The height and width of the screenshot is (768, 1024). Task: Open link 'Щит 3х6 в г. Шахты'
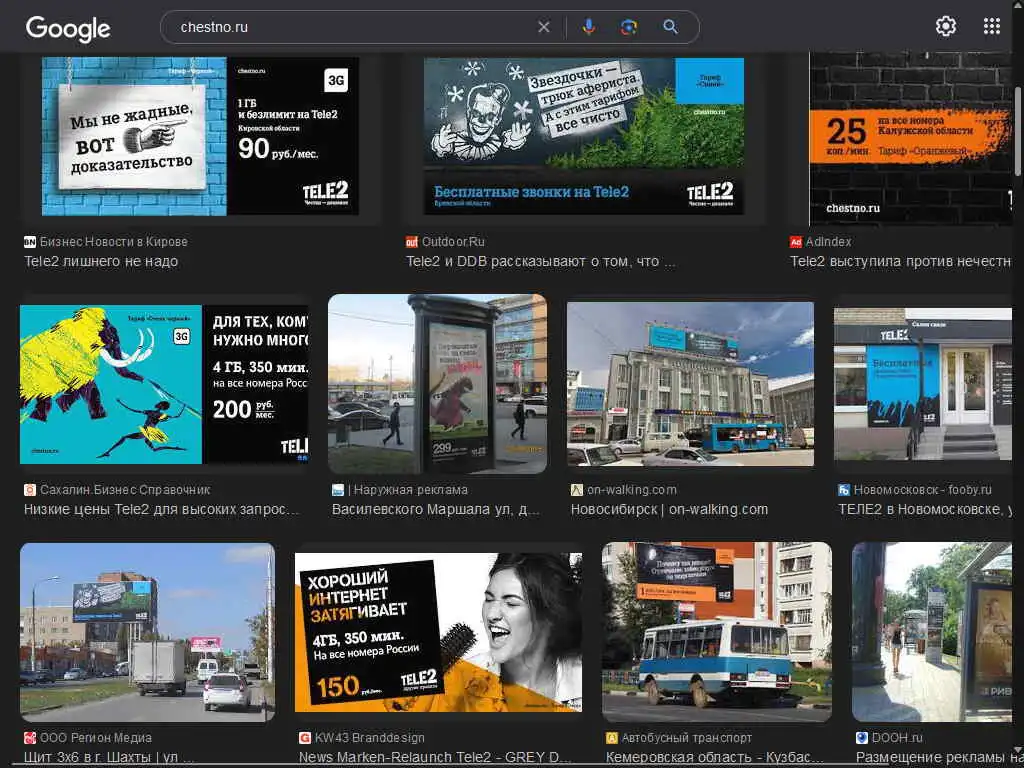(109, 758)
